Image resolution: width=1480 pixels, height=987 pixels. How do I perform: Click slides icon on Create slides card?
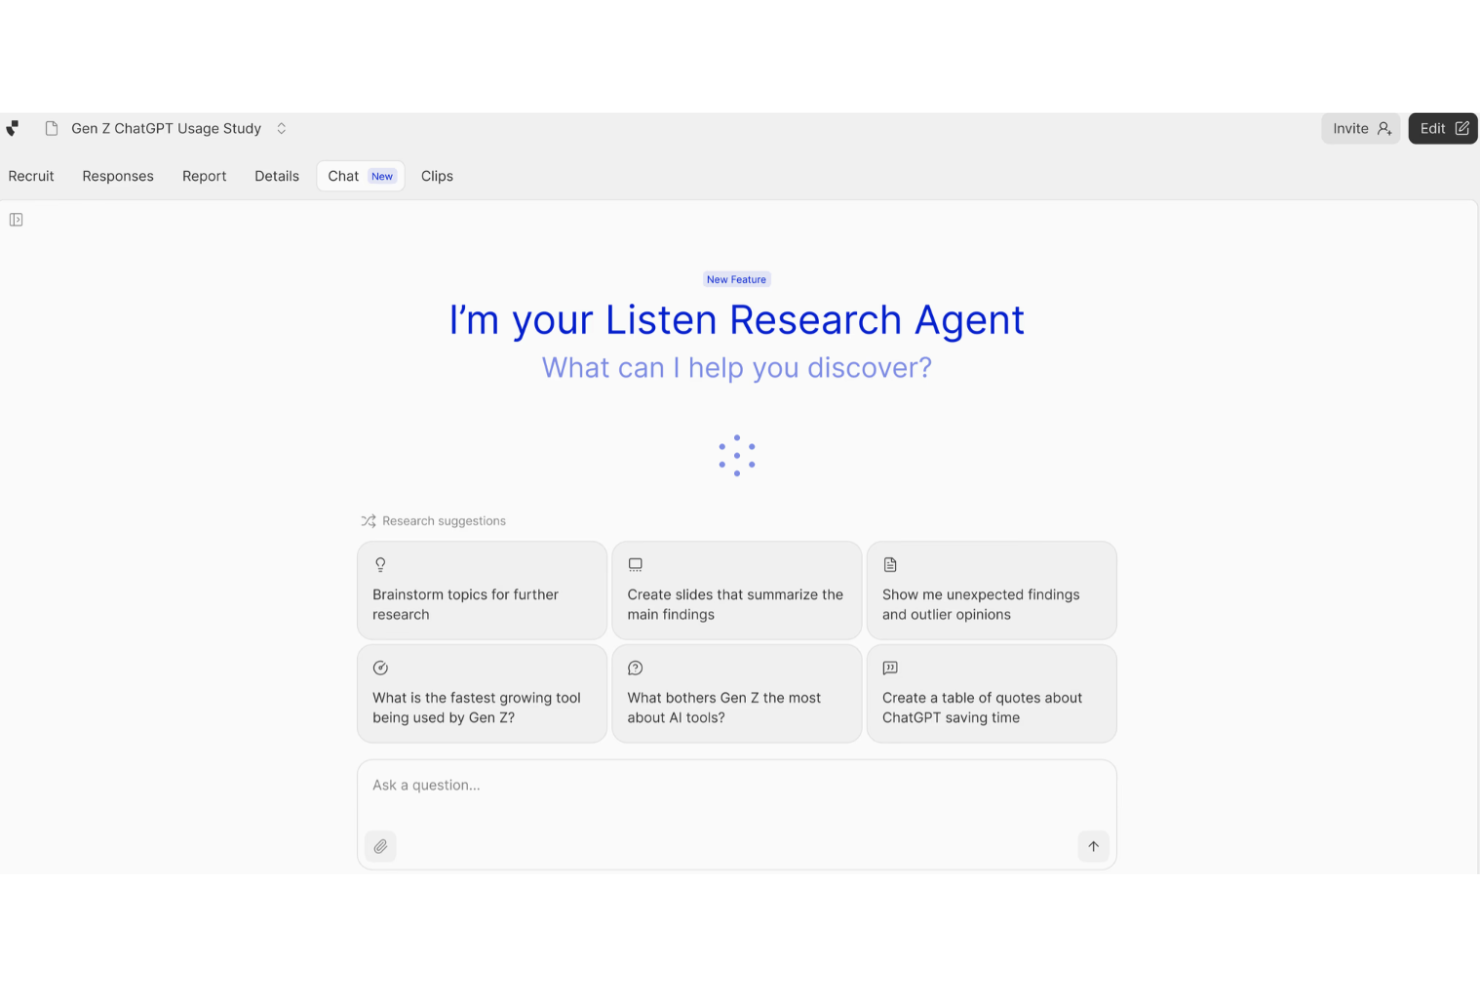635,565
